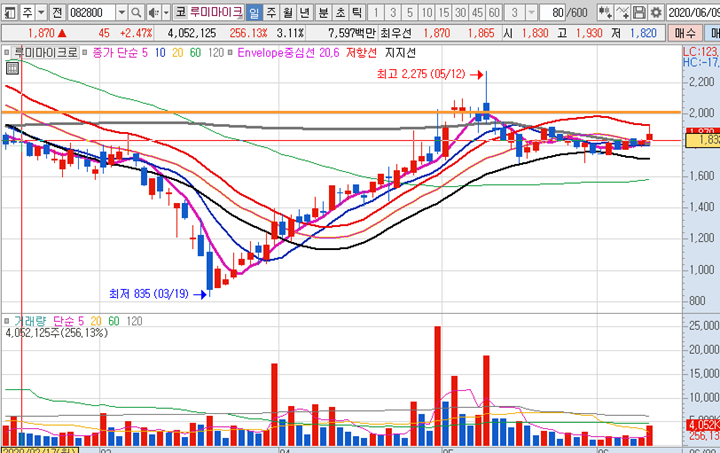Select the 월 monthly chart period
The image size is (720, 453).
tap(287, 12)
